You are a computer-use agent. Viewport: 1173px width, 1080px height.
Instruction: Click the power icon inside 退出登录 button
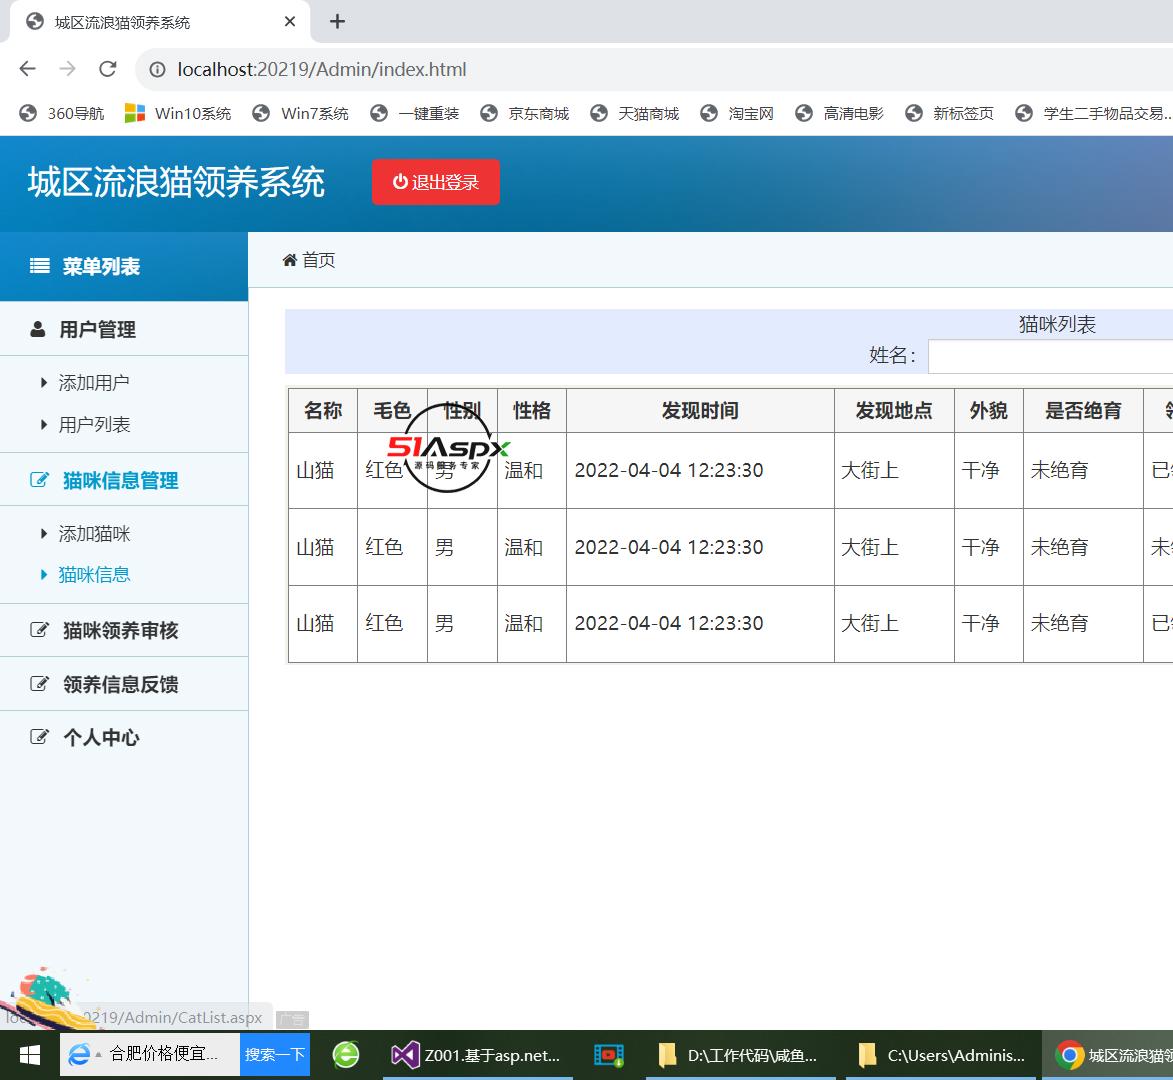tap(401, 182)
